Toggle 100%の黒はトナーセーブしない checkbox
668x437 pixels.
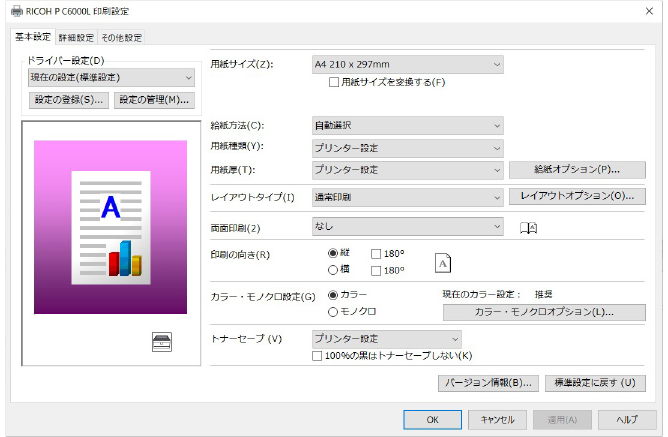click(318, 355)
